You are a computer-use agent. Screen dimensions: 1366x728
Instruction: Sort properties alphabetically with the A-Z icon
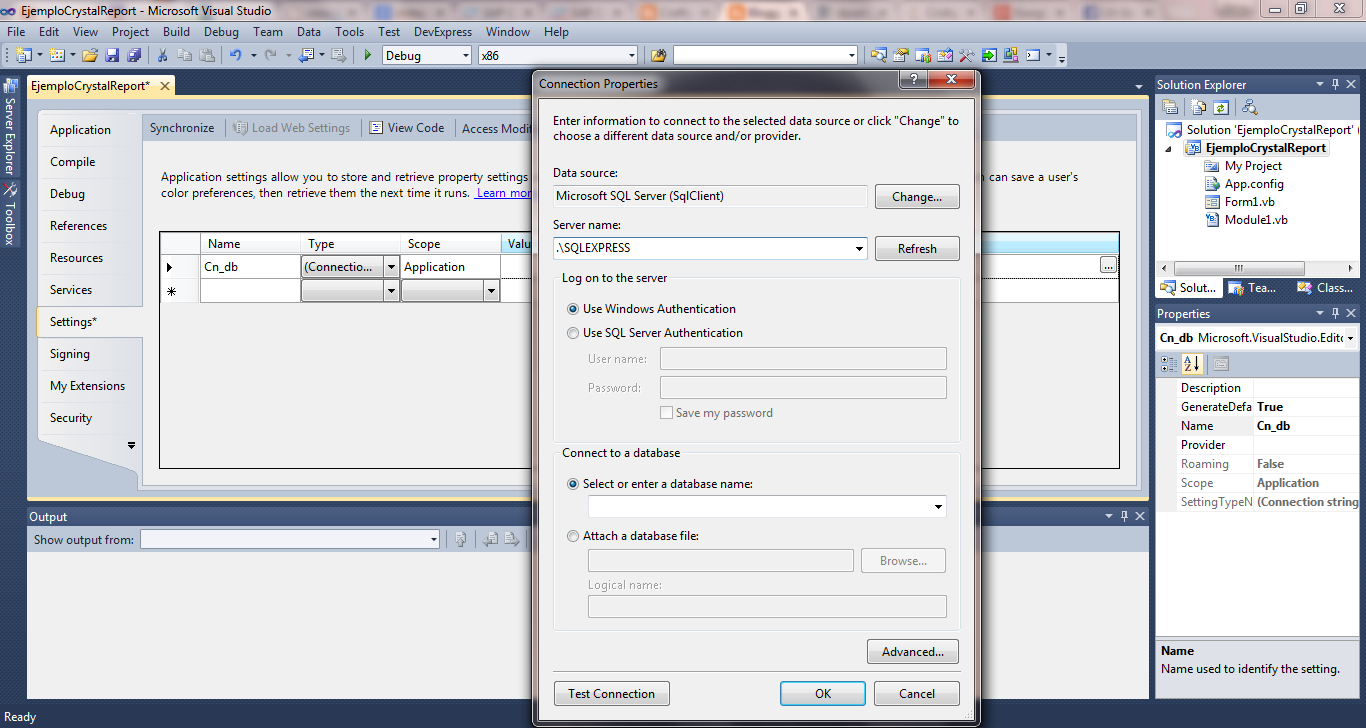tap(1191, 364)
